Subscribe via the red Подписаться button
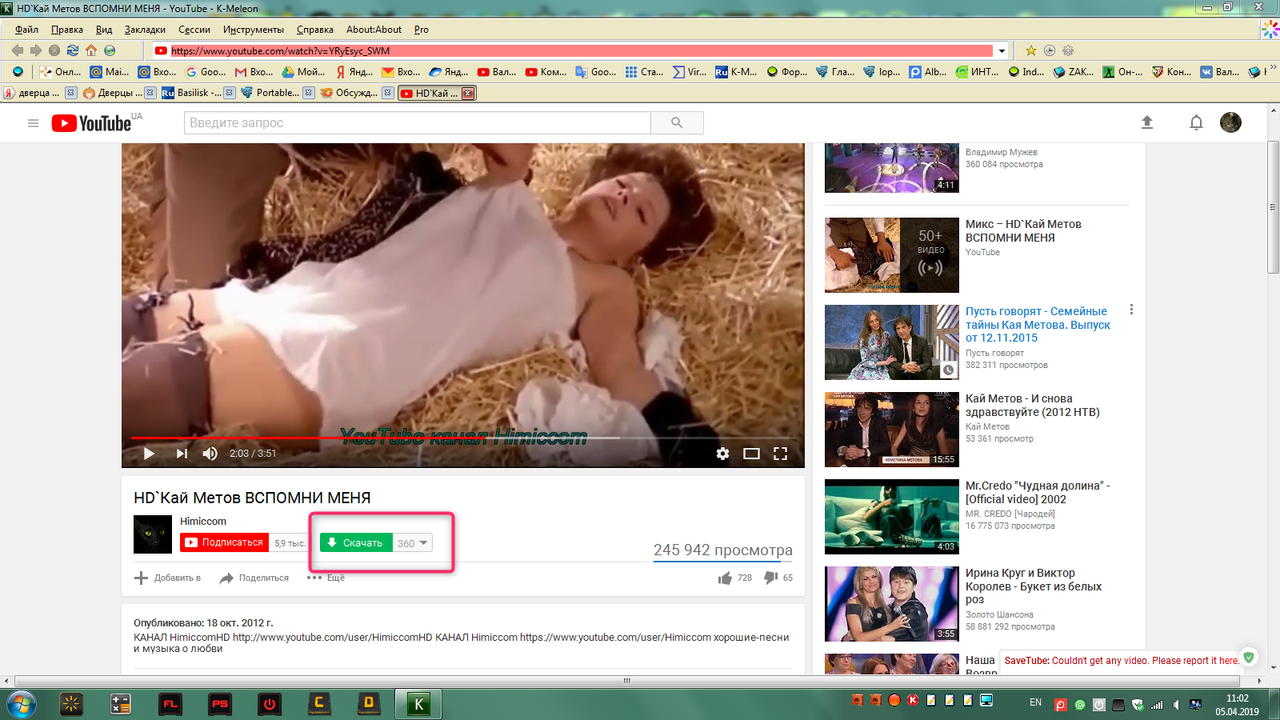This screenshot has width=1280, height=720. (x=225, y=542)
